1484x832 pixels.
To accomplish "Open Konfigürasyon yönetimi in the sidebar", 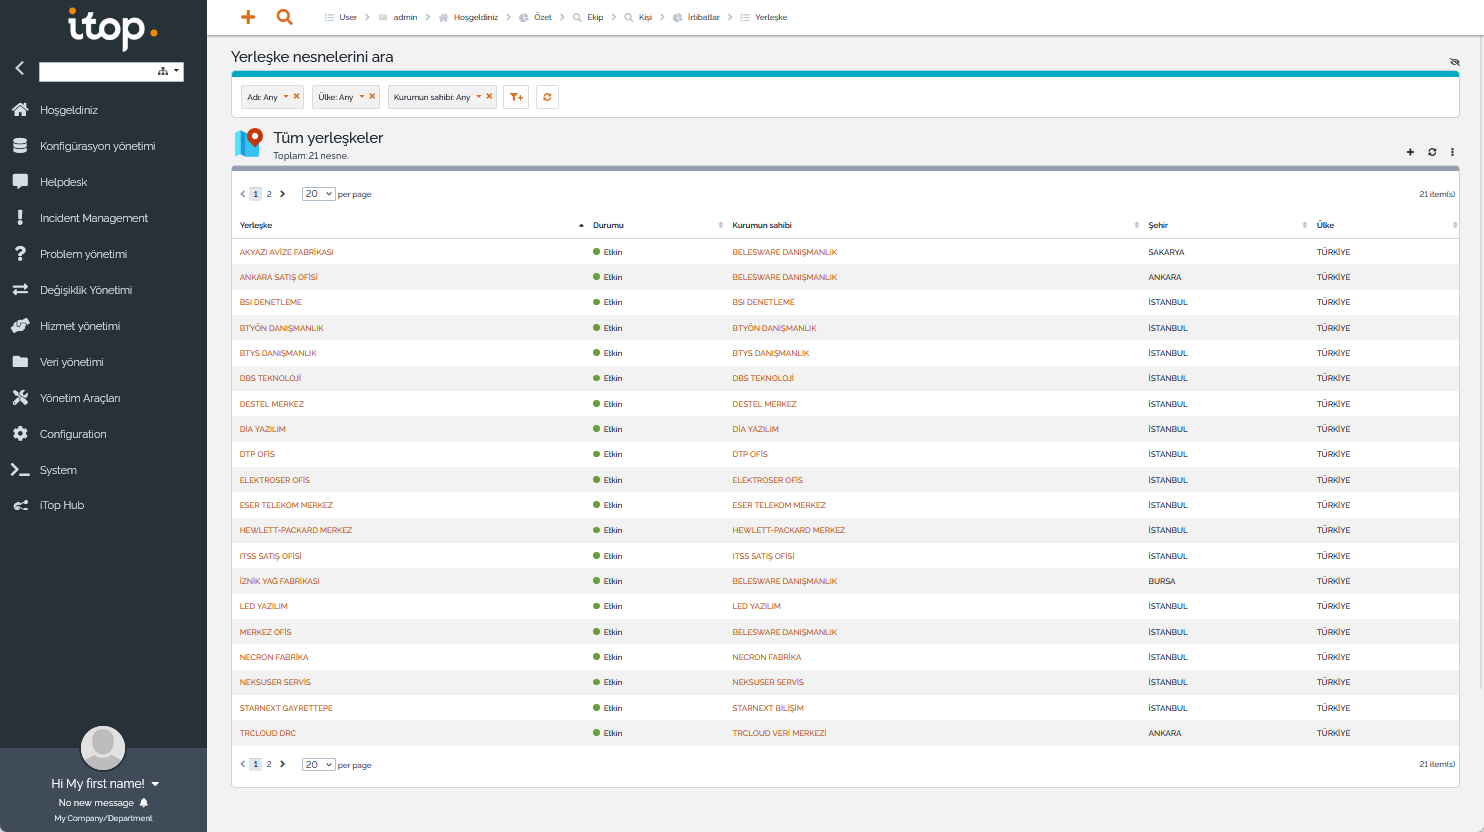I will (x=97, y=146).
